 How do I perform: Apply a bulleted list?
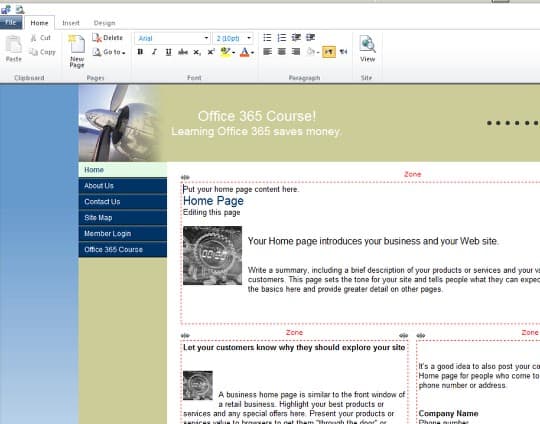click(x=268, y=38)
